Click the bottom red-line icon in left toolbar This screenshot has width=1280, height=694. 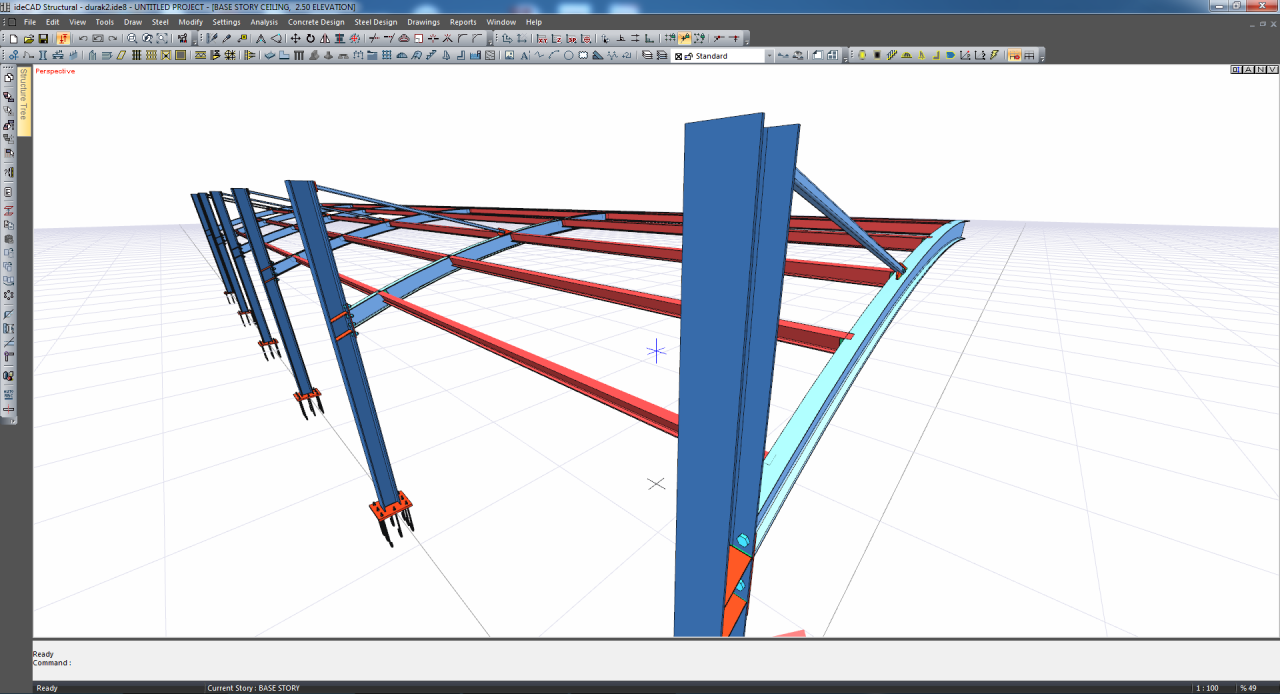point(9,409)
